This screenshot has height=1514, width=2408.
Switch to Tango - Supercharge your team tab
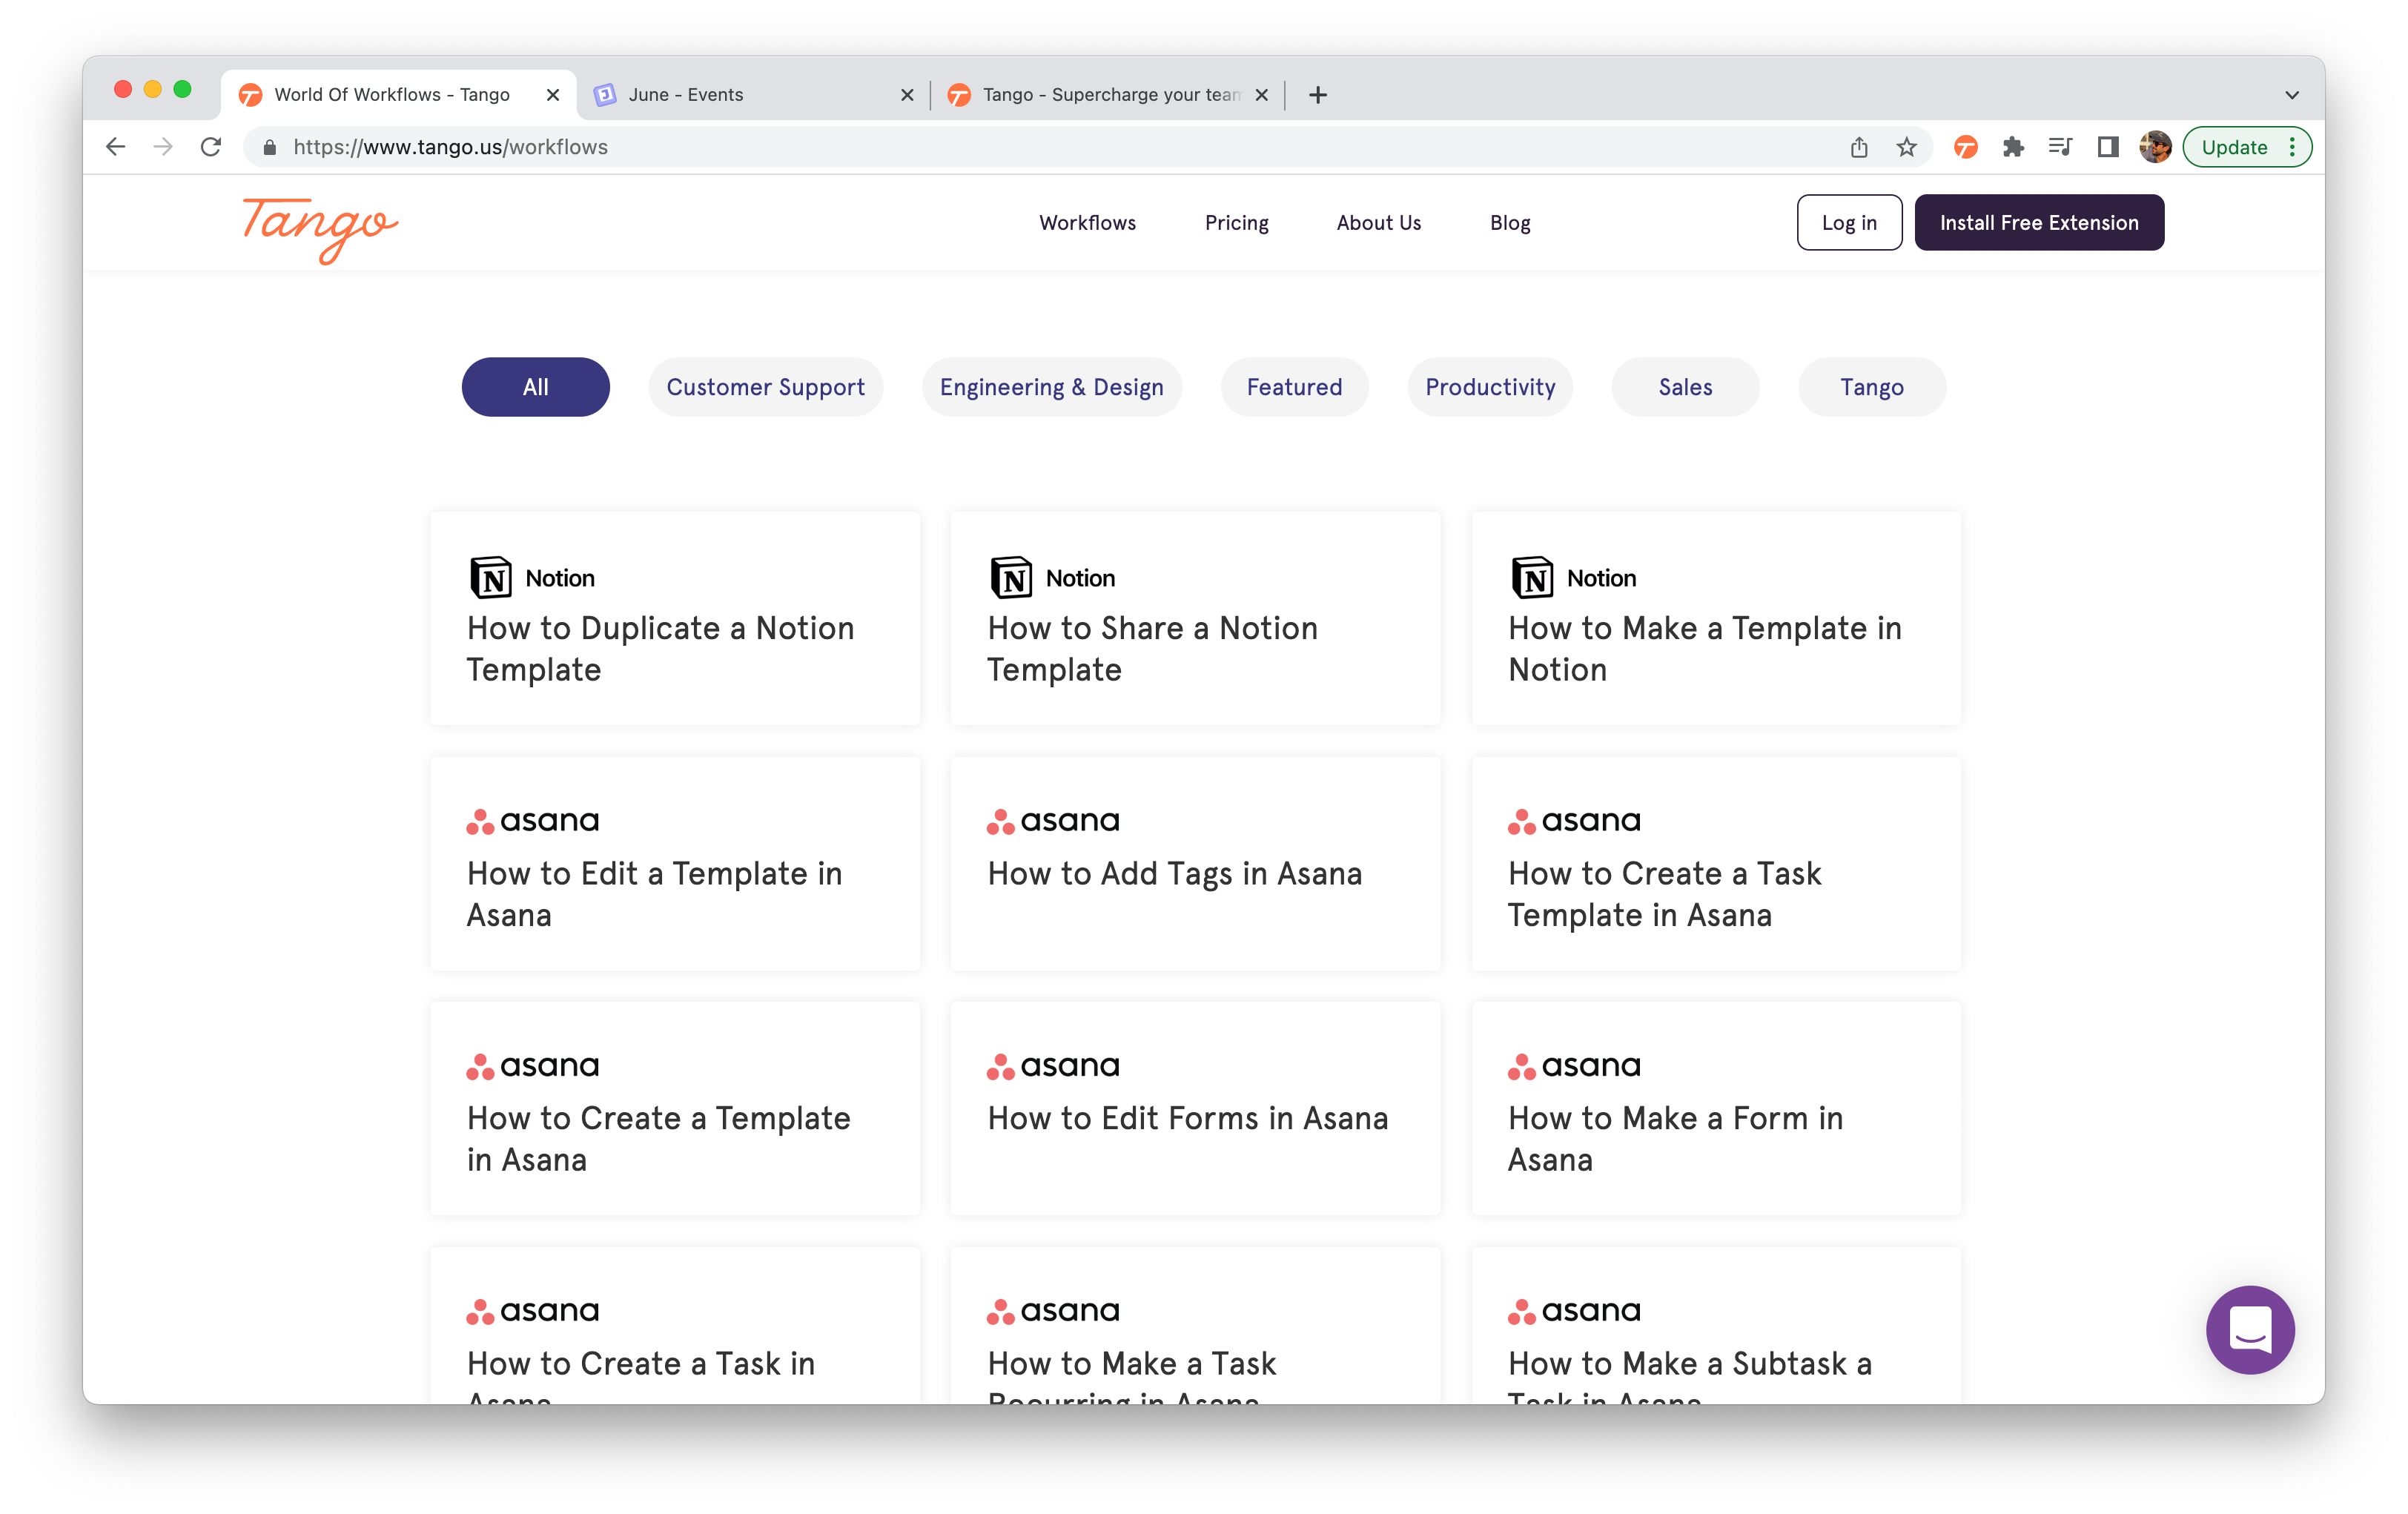[x=1108, y=95]
